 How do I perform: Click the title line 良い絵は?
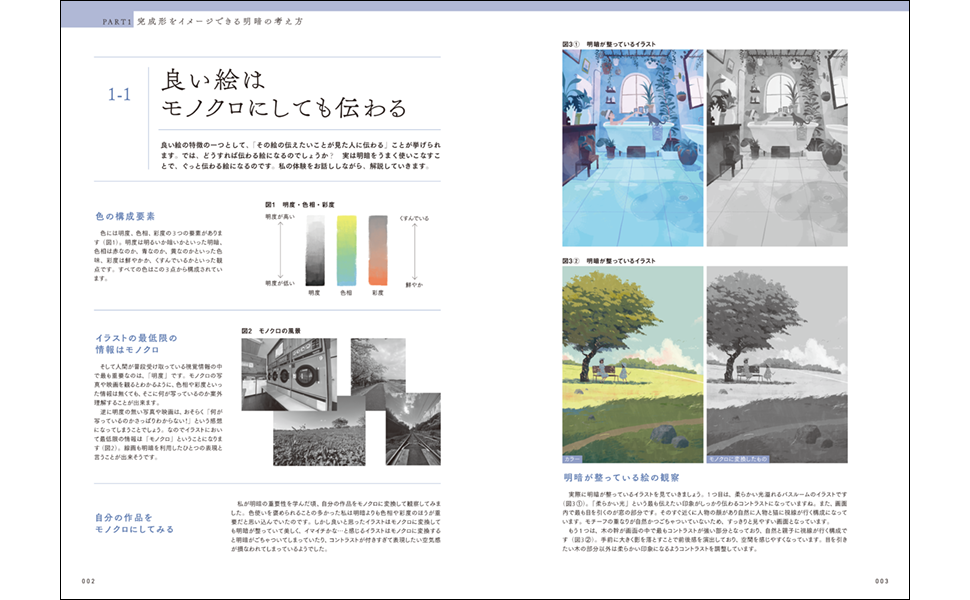pyautogui.click(x=213, y=80)
